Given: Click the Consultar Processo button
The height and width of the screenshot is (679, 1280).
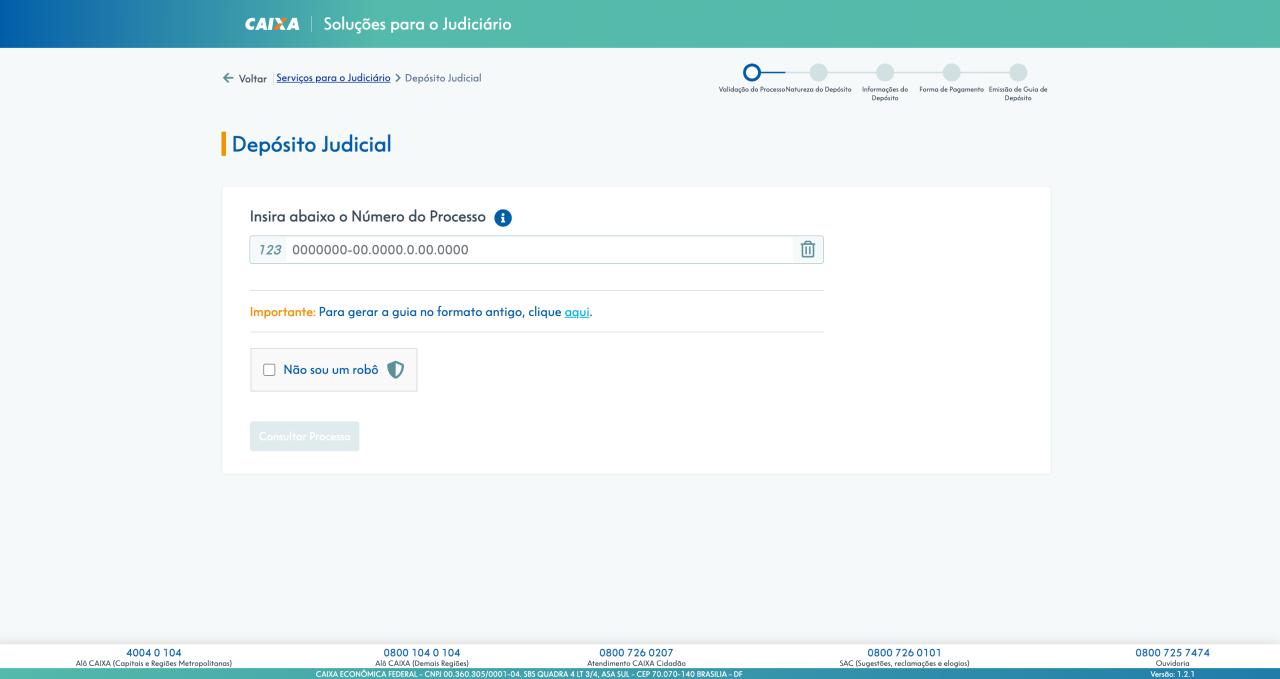Looking at the screenshot, I should coord(304,437).
